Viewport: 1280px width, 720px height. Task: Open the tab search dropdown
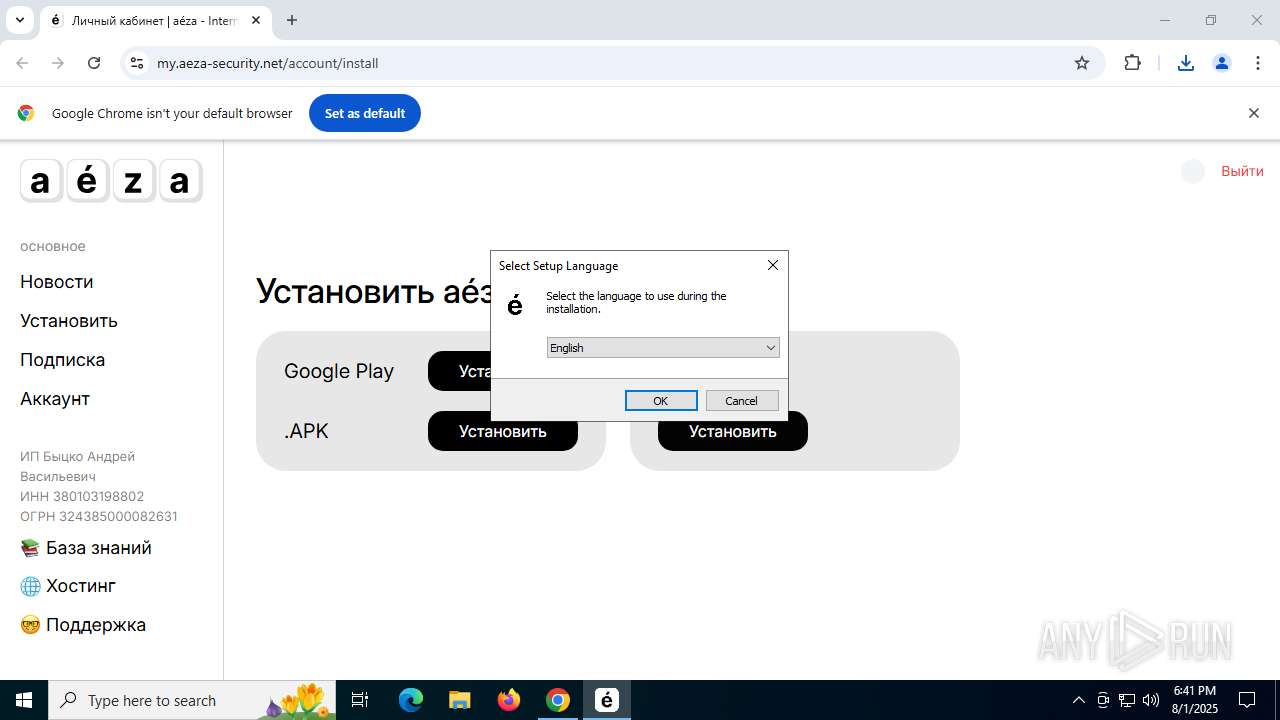(x=19, y=20)
